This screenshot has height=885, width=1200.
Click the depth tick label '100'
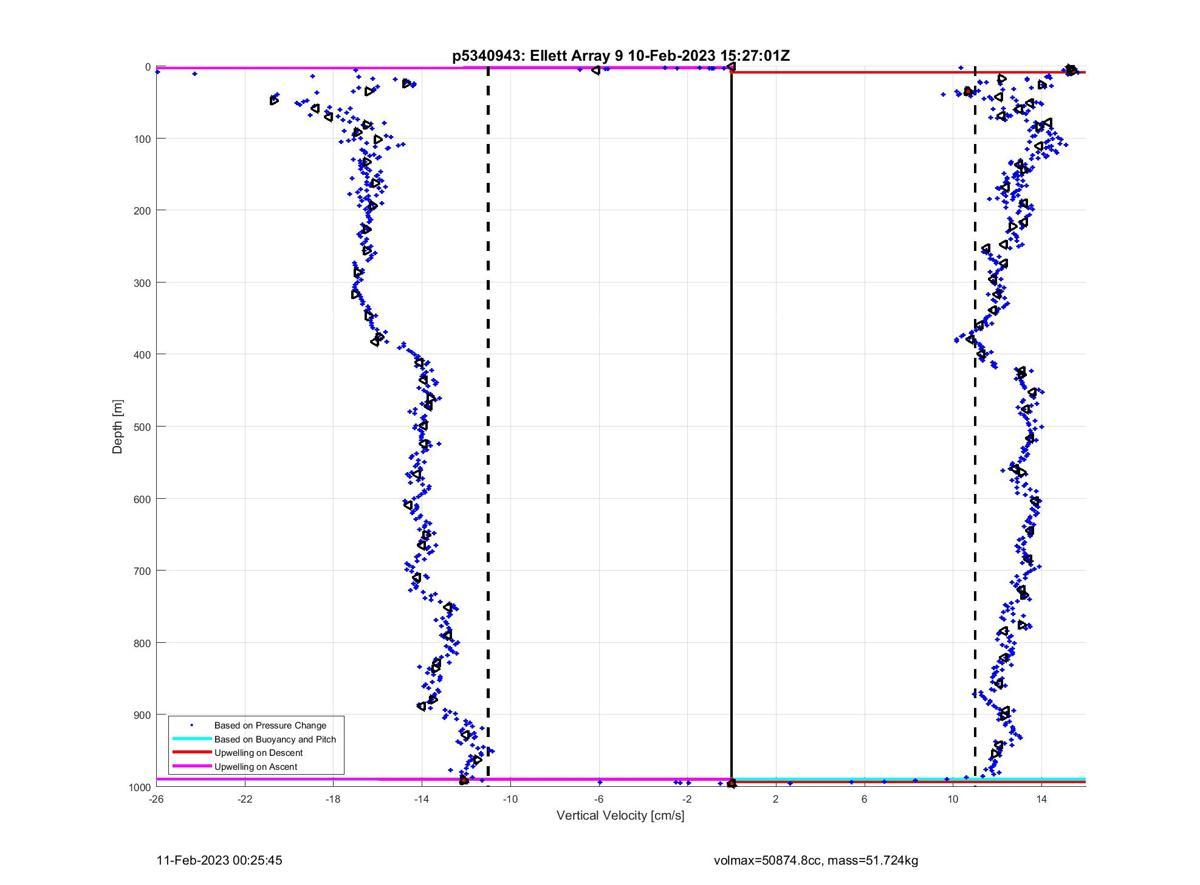142,139
